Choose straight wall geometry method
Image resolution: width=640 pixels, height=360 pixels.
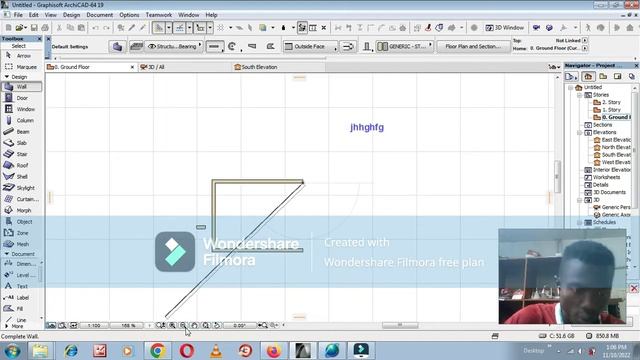(x=214, y=47)
